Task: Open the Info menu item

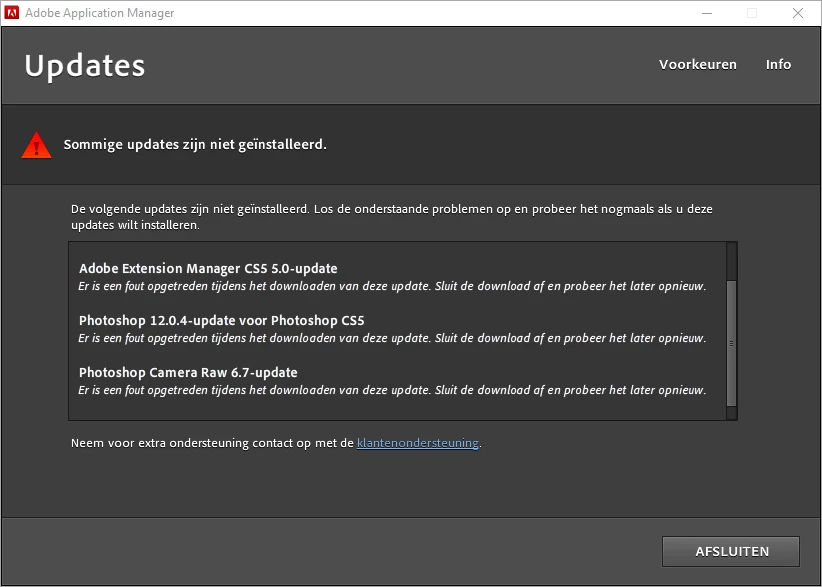Action: [778, 64]
